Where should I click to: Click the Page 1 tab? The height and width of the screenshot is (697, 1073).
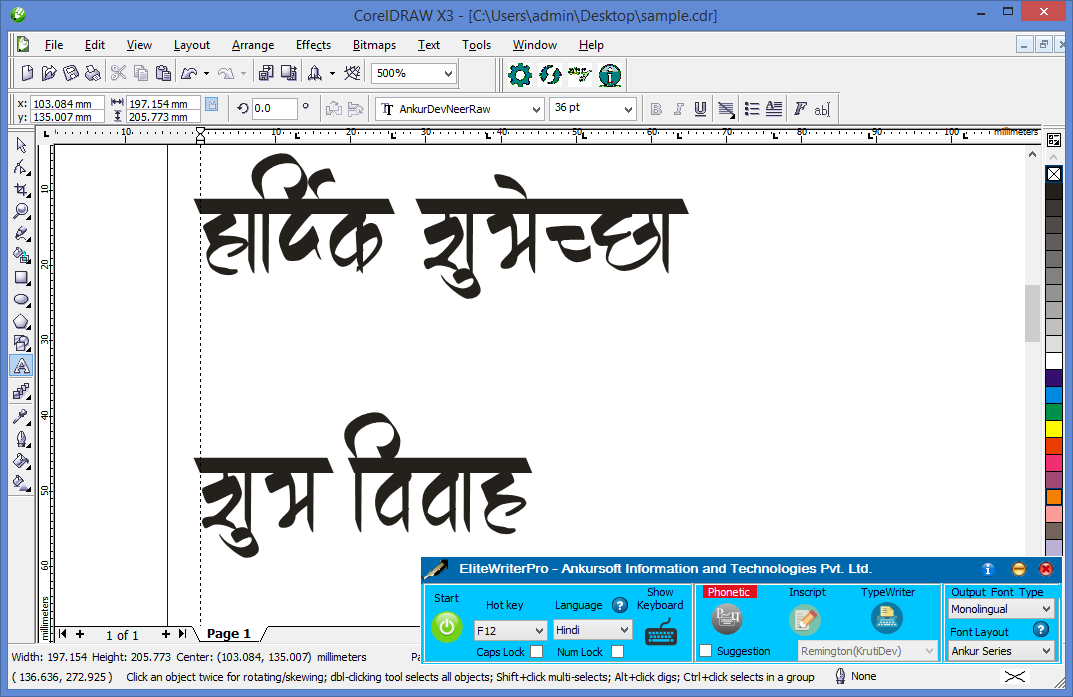pyautogui.click(x=228, y=633)
